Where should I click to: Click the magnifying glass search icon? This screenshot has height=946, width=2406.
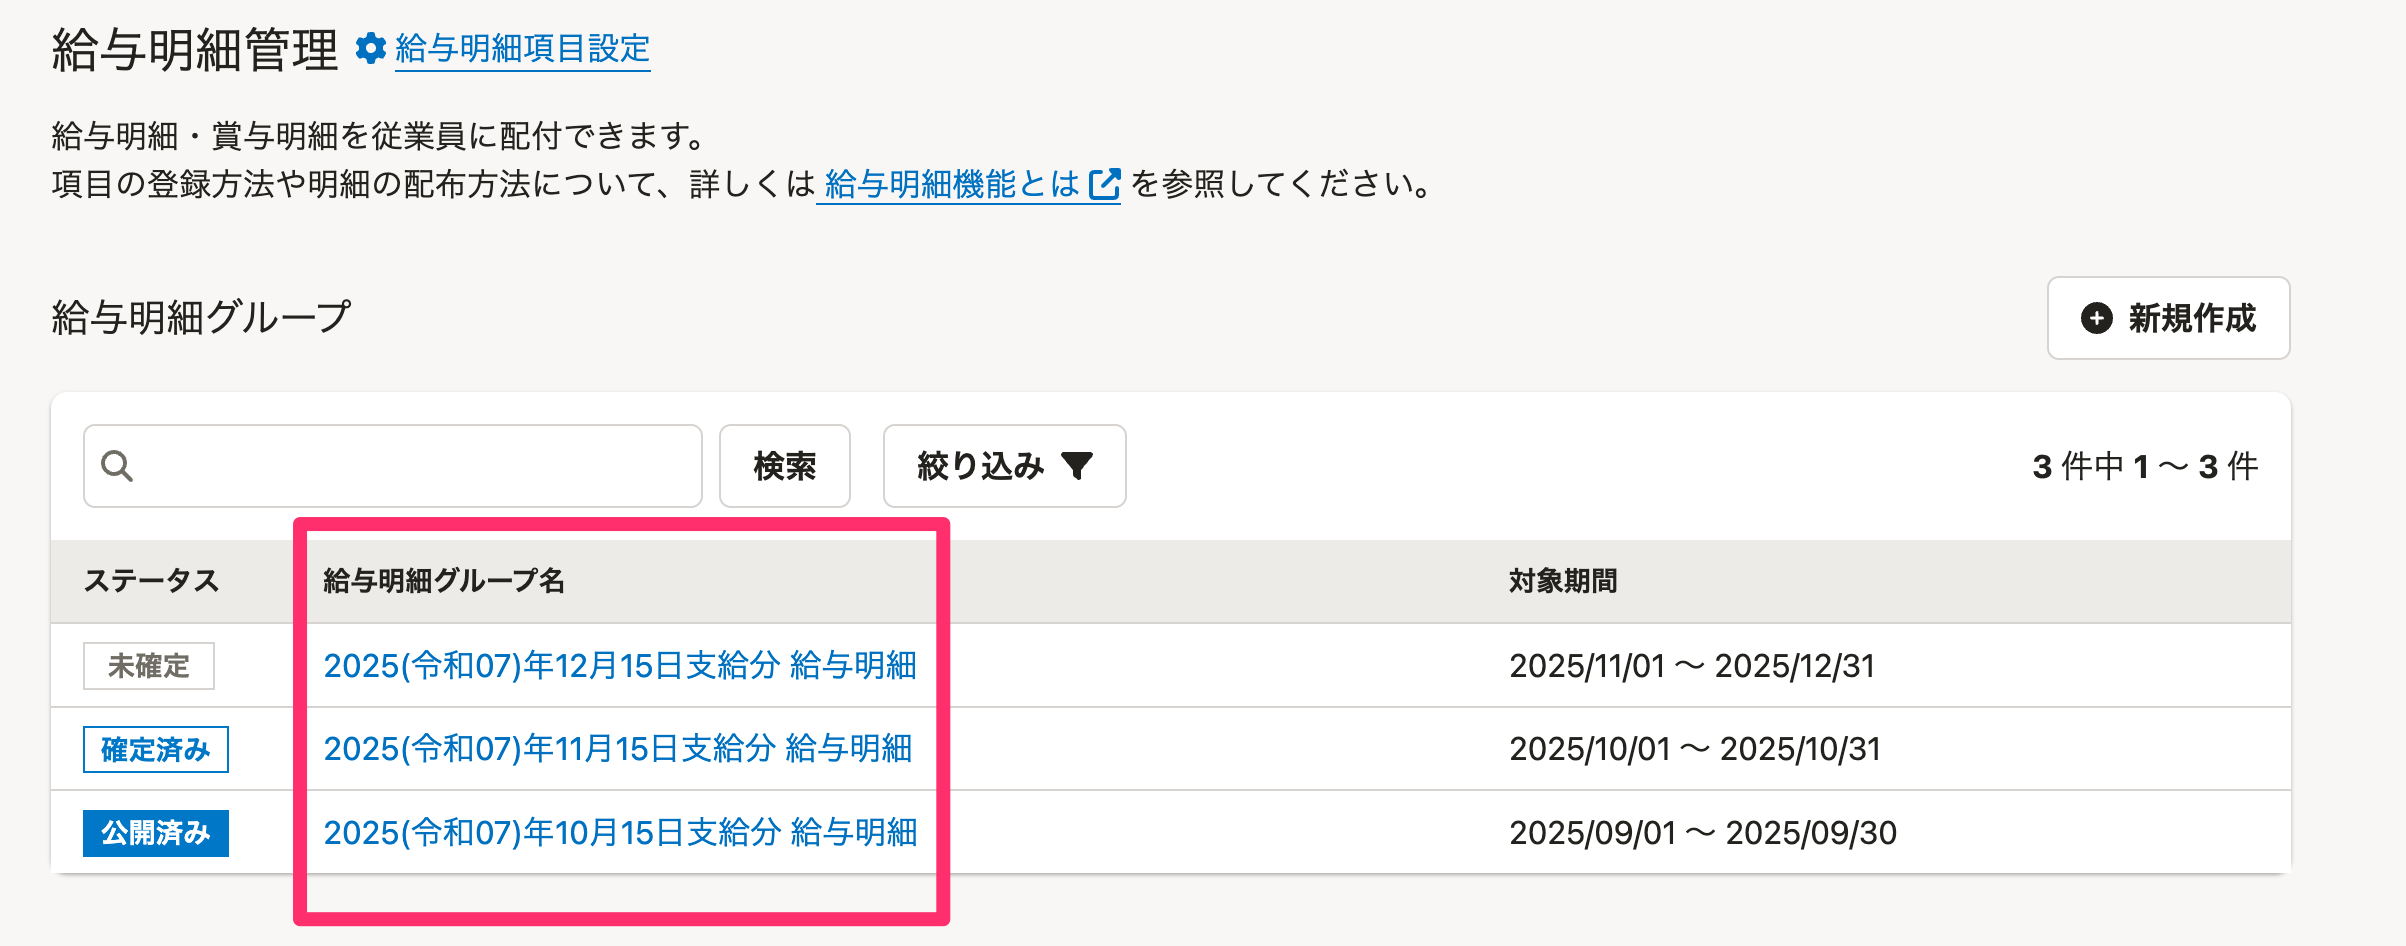click(117, 466)
